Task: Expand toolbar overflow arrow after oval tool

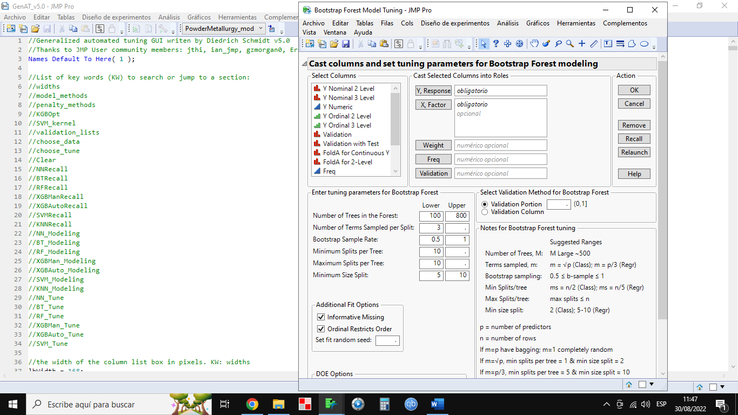Action: (x=653, y=45)
